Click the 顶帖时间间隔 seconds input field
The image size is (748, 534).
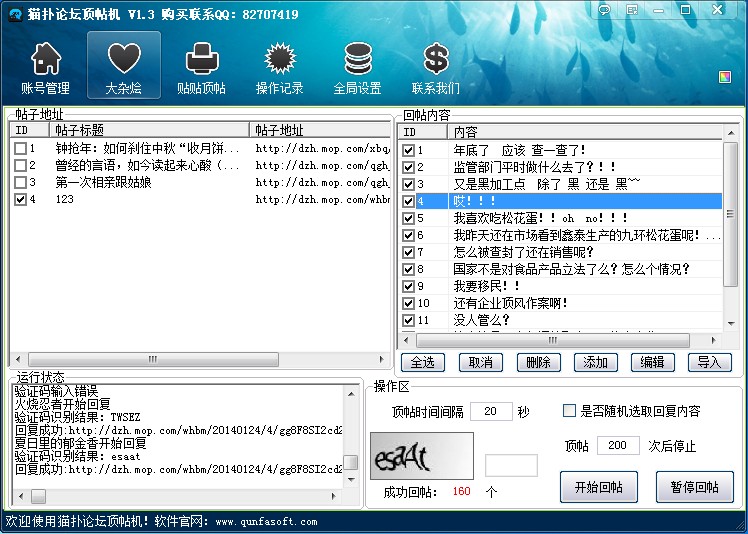[490, 412]
